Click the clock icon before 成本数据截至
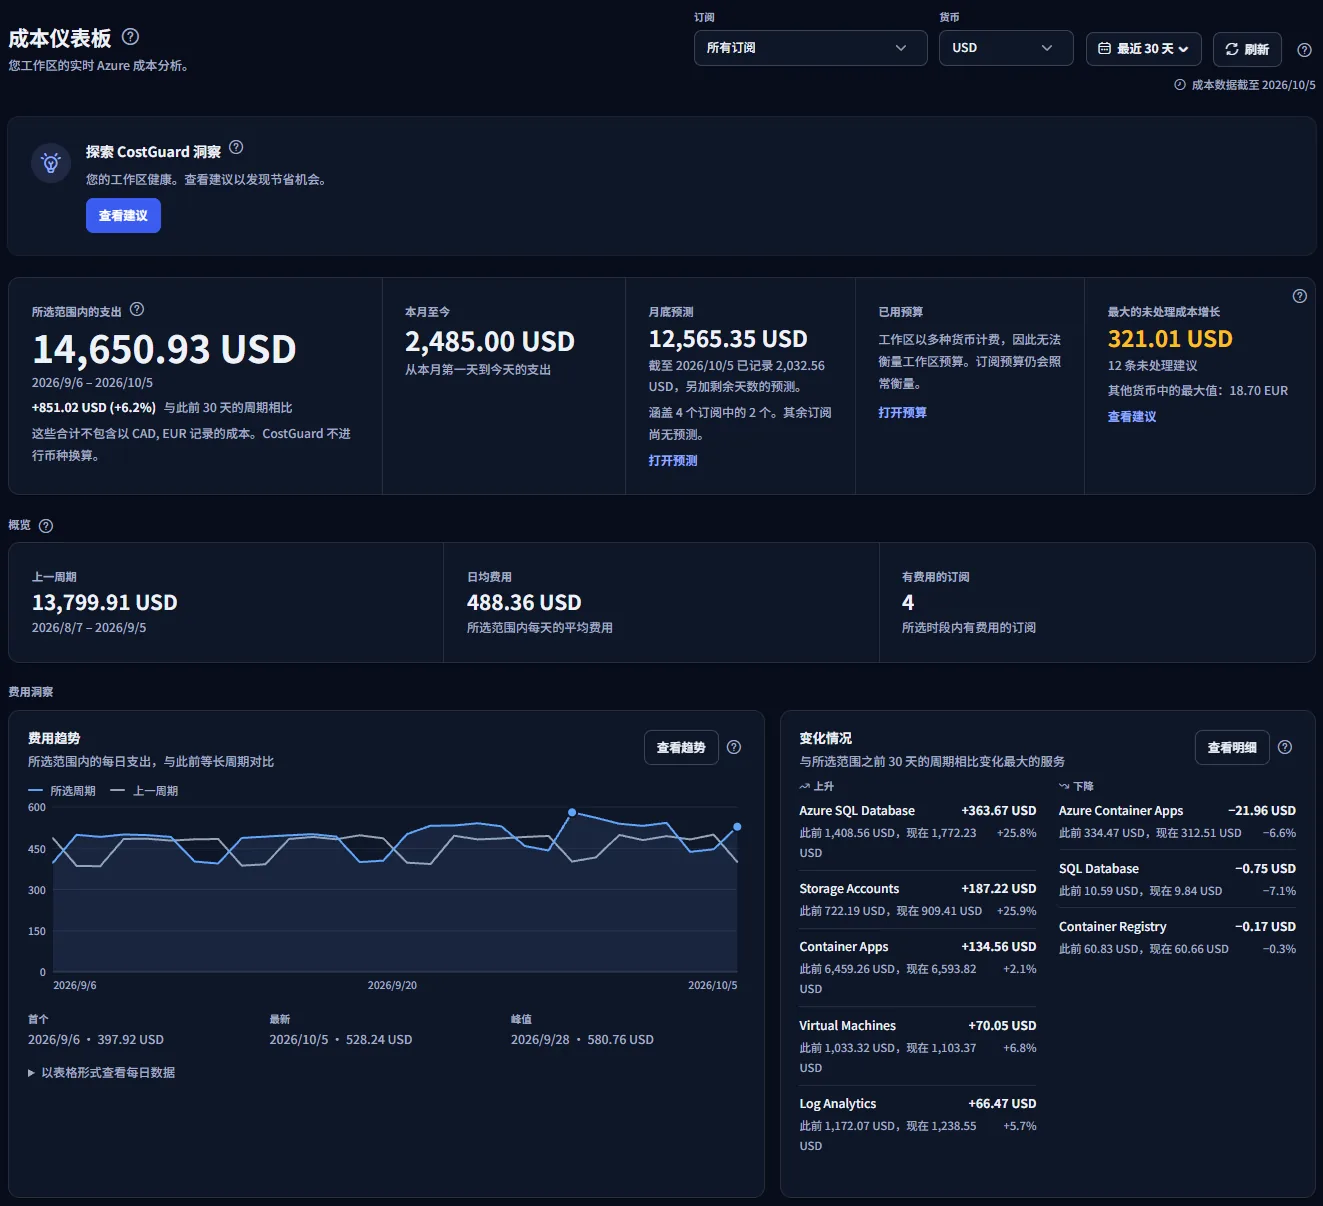The height and width of the screenshot is (1206, 1323). point(1180,85)
